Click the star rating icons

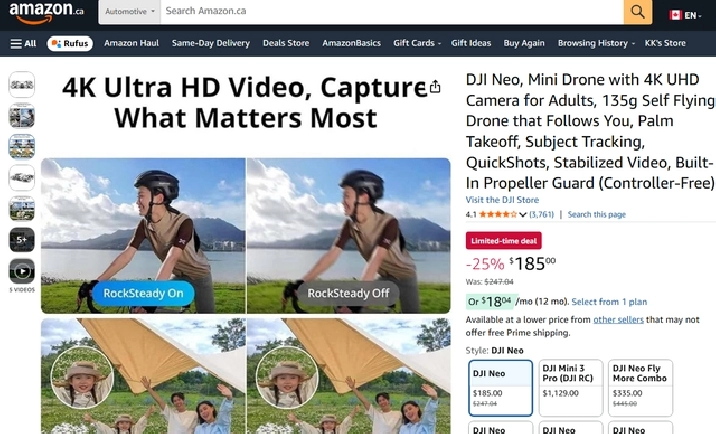(497, 214)
